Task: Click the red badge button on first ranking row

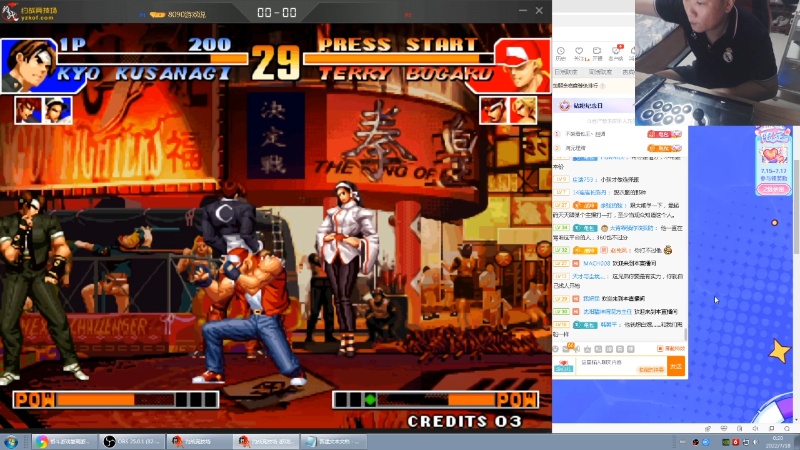Action: [x=665, y=134]
